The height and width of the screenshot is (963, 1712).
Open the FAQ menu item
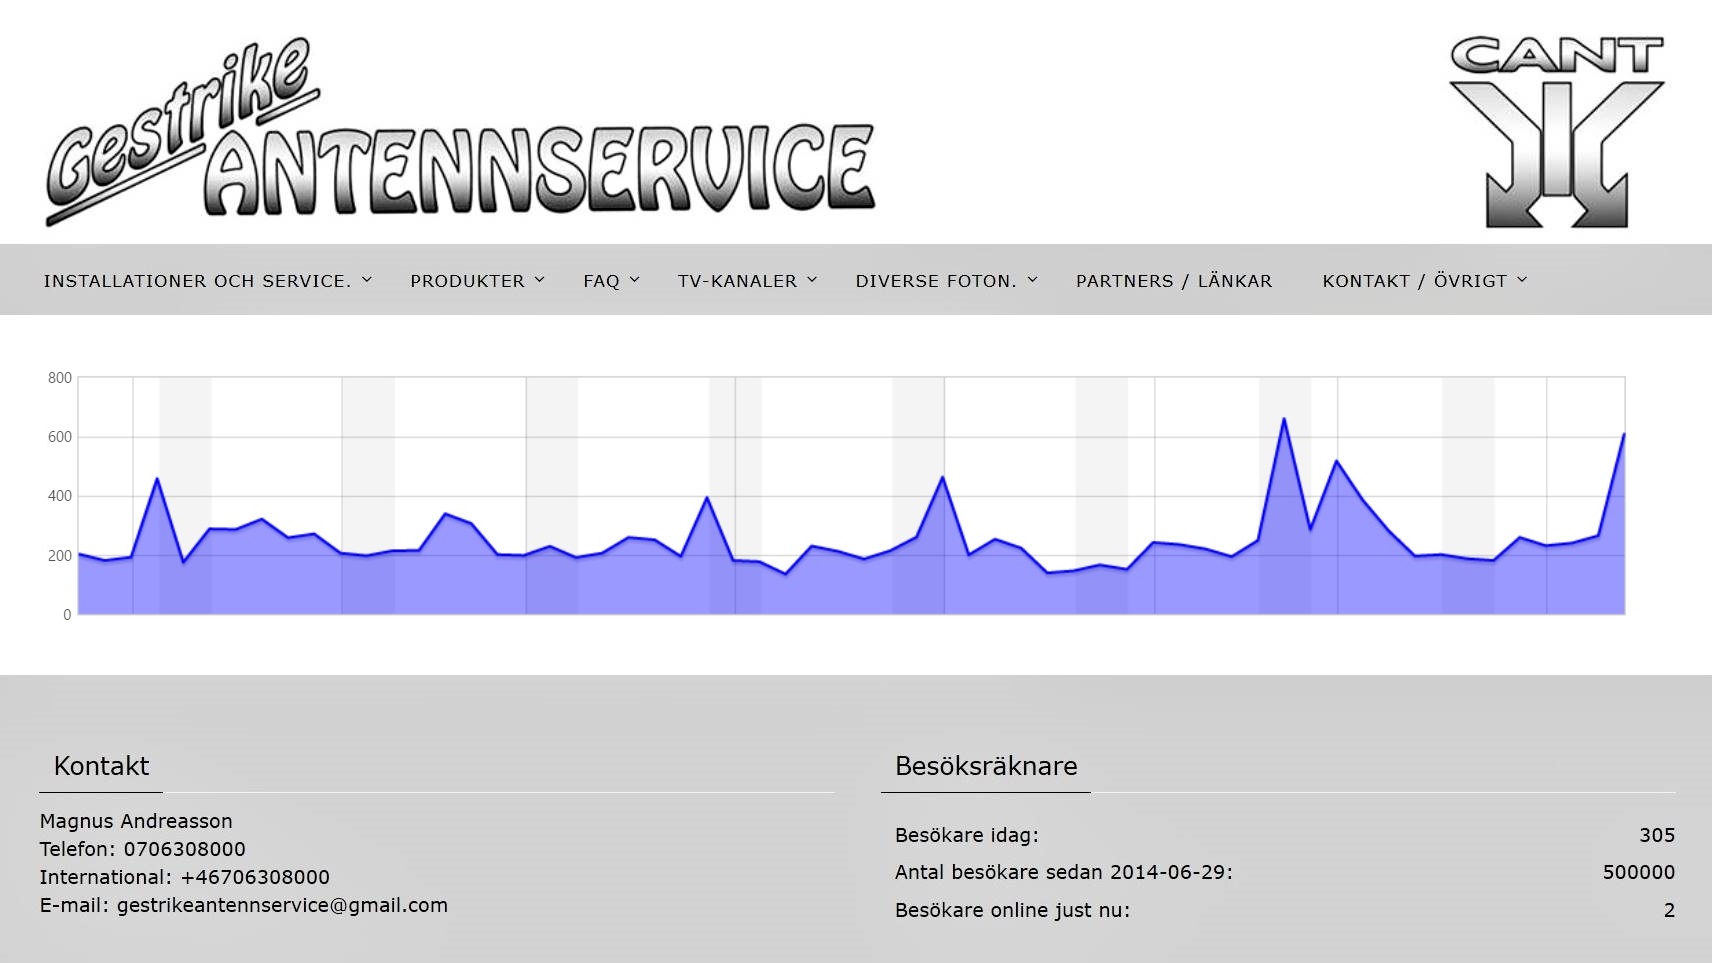tap(601, 281)
